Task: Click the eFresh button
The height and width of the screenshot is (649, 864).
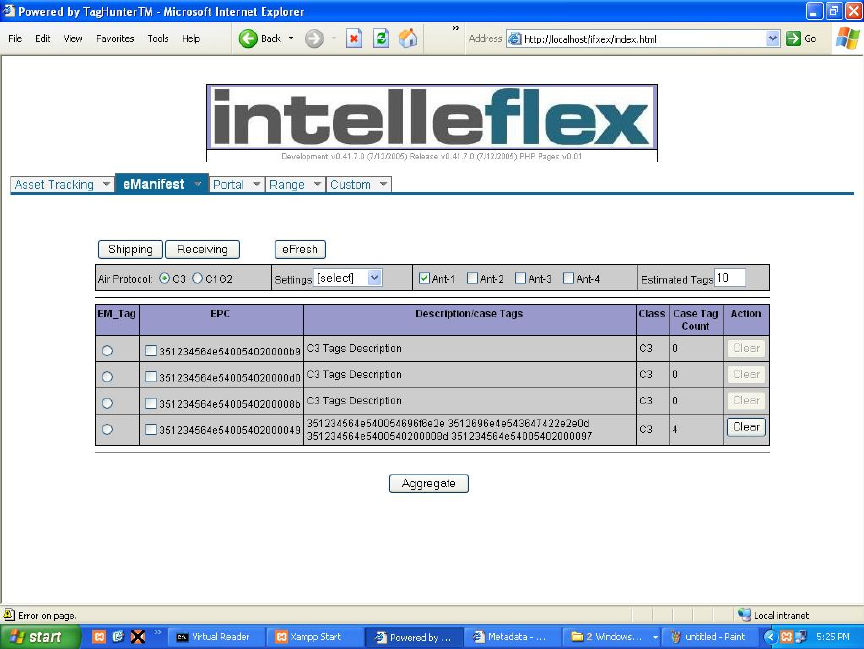Action: [x=300, y=250]
